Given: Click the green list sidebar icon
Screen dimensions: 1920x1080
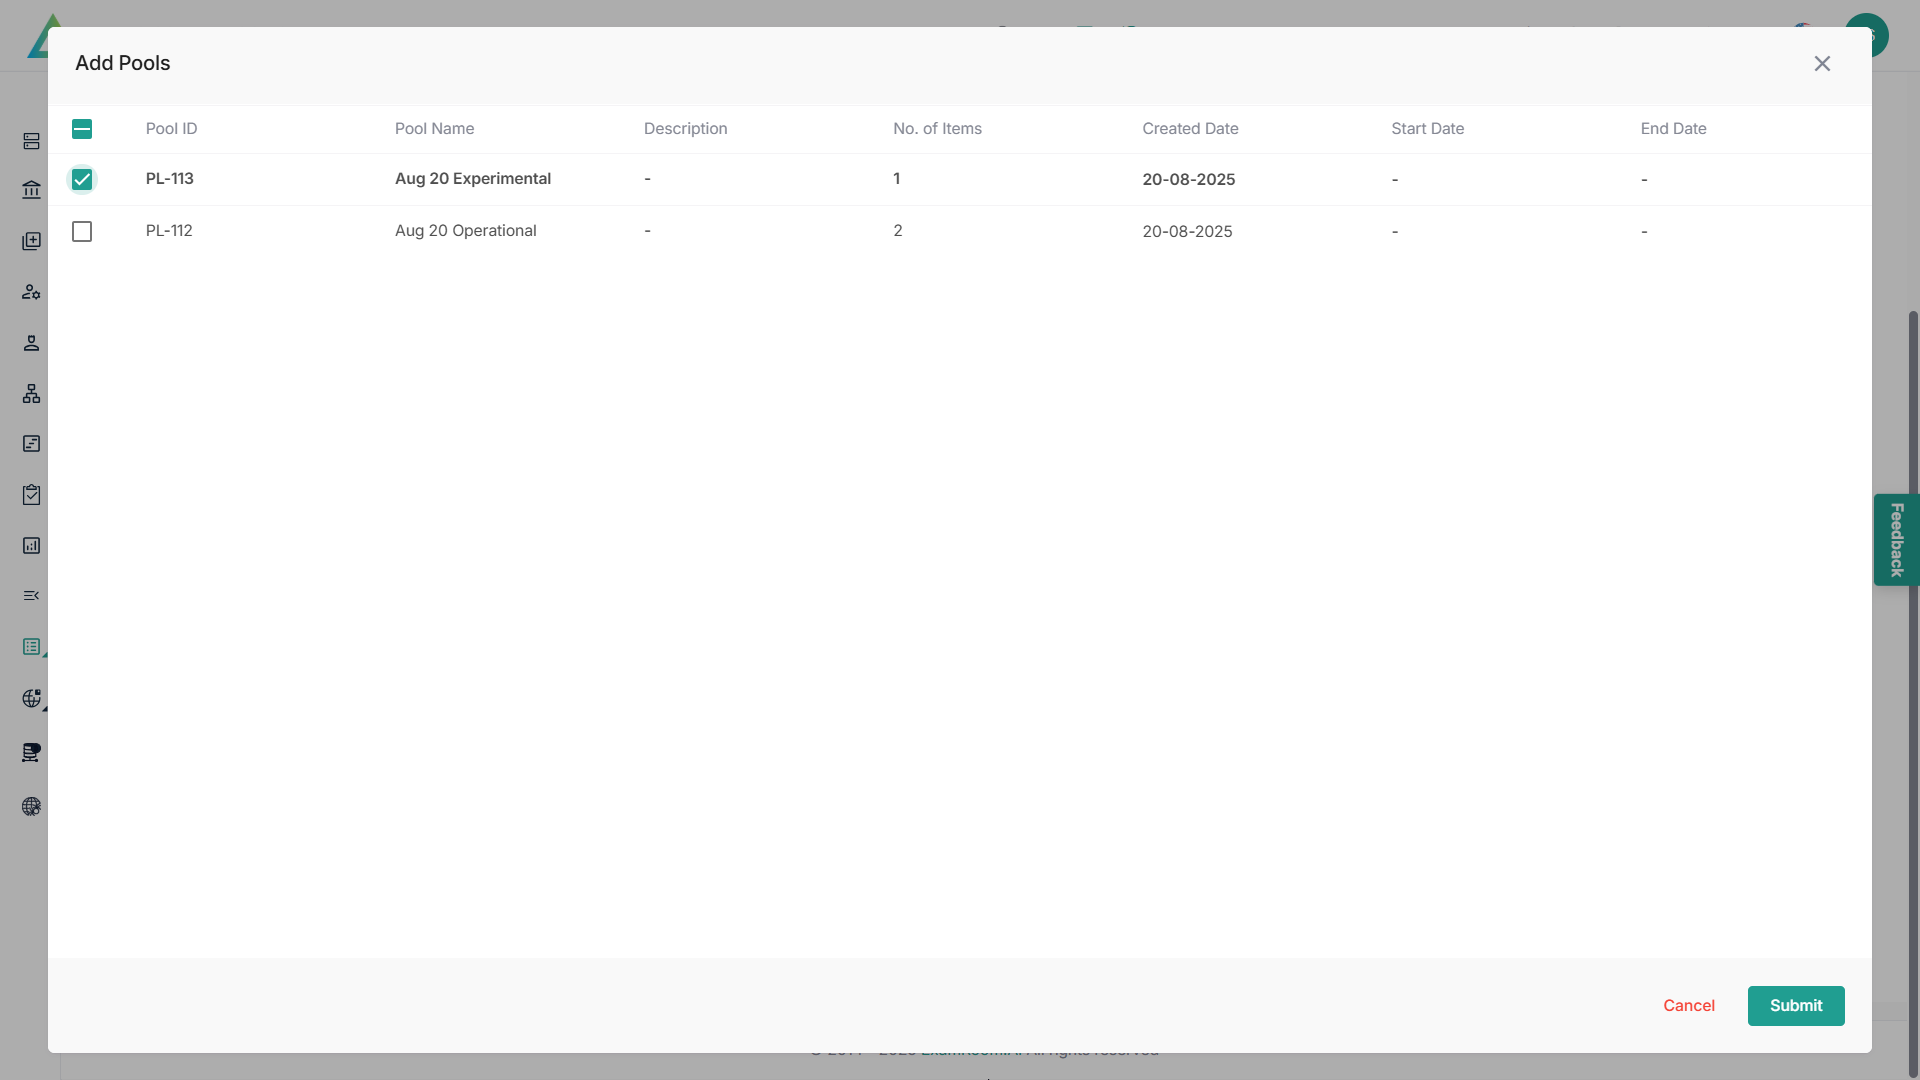Looking at the screenshot, I should coord(31,647).
